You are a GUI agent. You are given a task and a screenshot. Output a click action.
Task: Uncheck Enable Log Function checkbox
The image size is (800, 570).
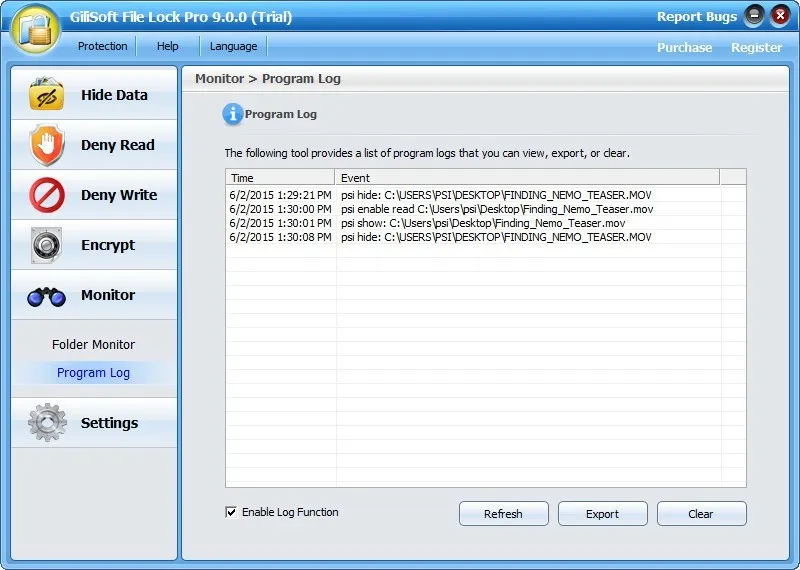pyautogui.click(x=231, y=512)
